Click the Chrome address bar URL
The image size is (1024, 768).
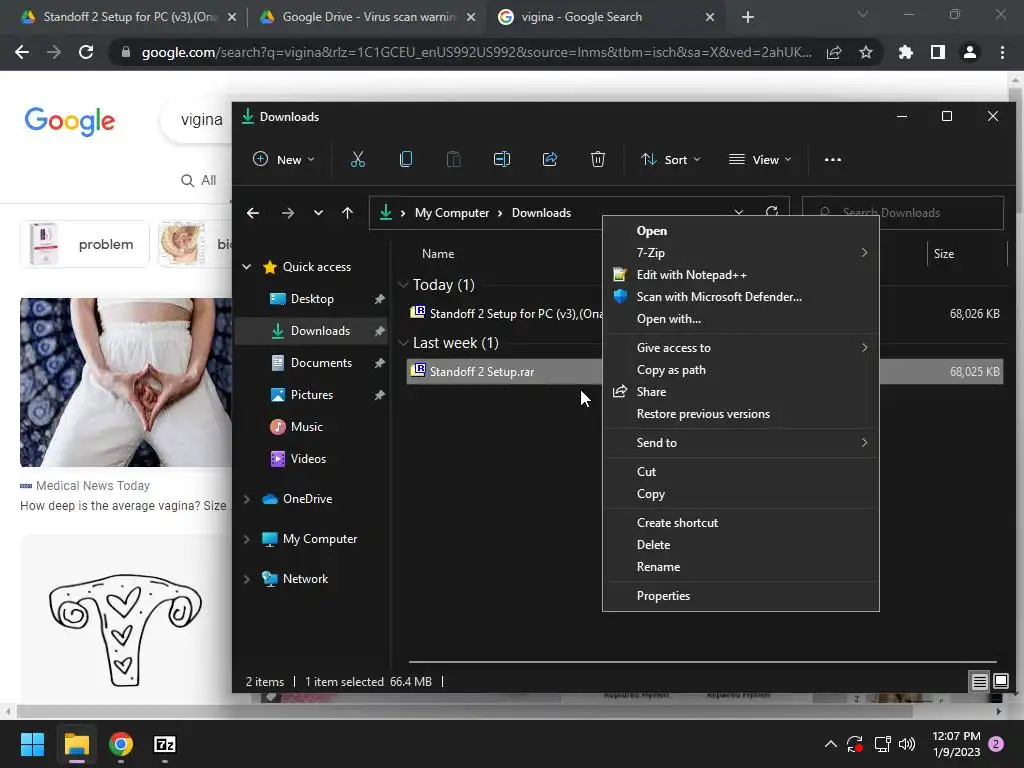(477, 52)
